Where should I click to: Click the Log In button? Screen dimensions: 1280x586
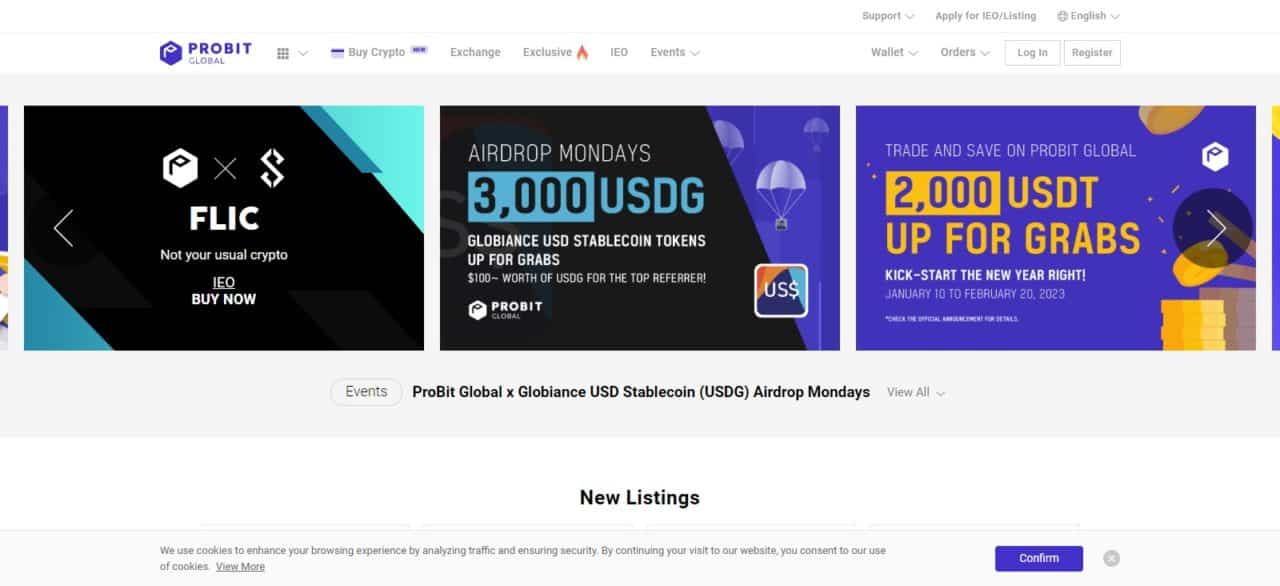1032,53
